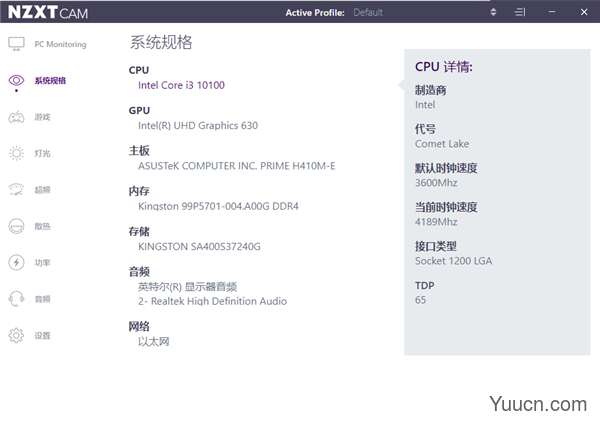
Task: Click the Default active profile name
Action: coord(368,13)
